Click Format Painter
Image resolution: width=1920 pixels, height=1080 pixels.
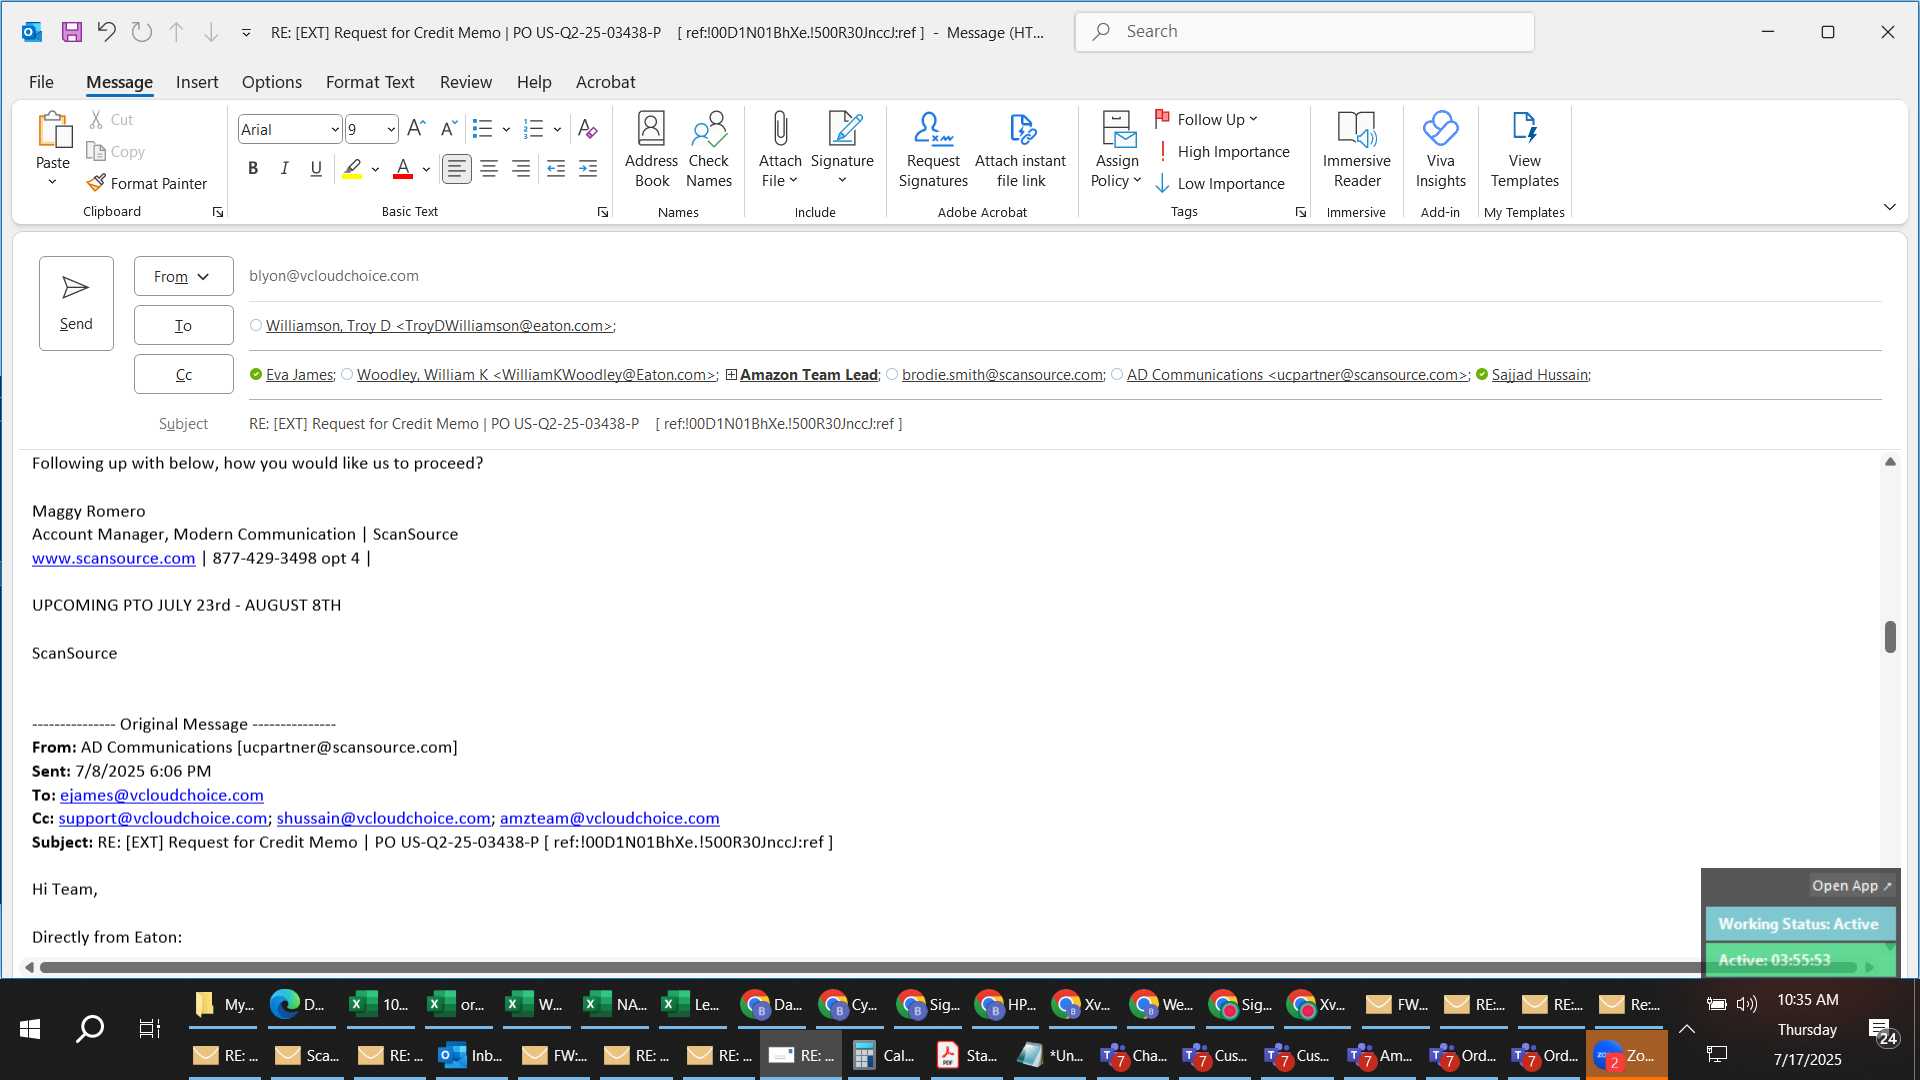pyautogui.click(x=147, y=183)
